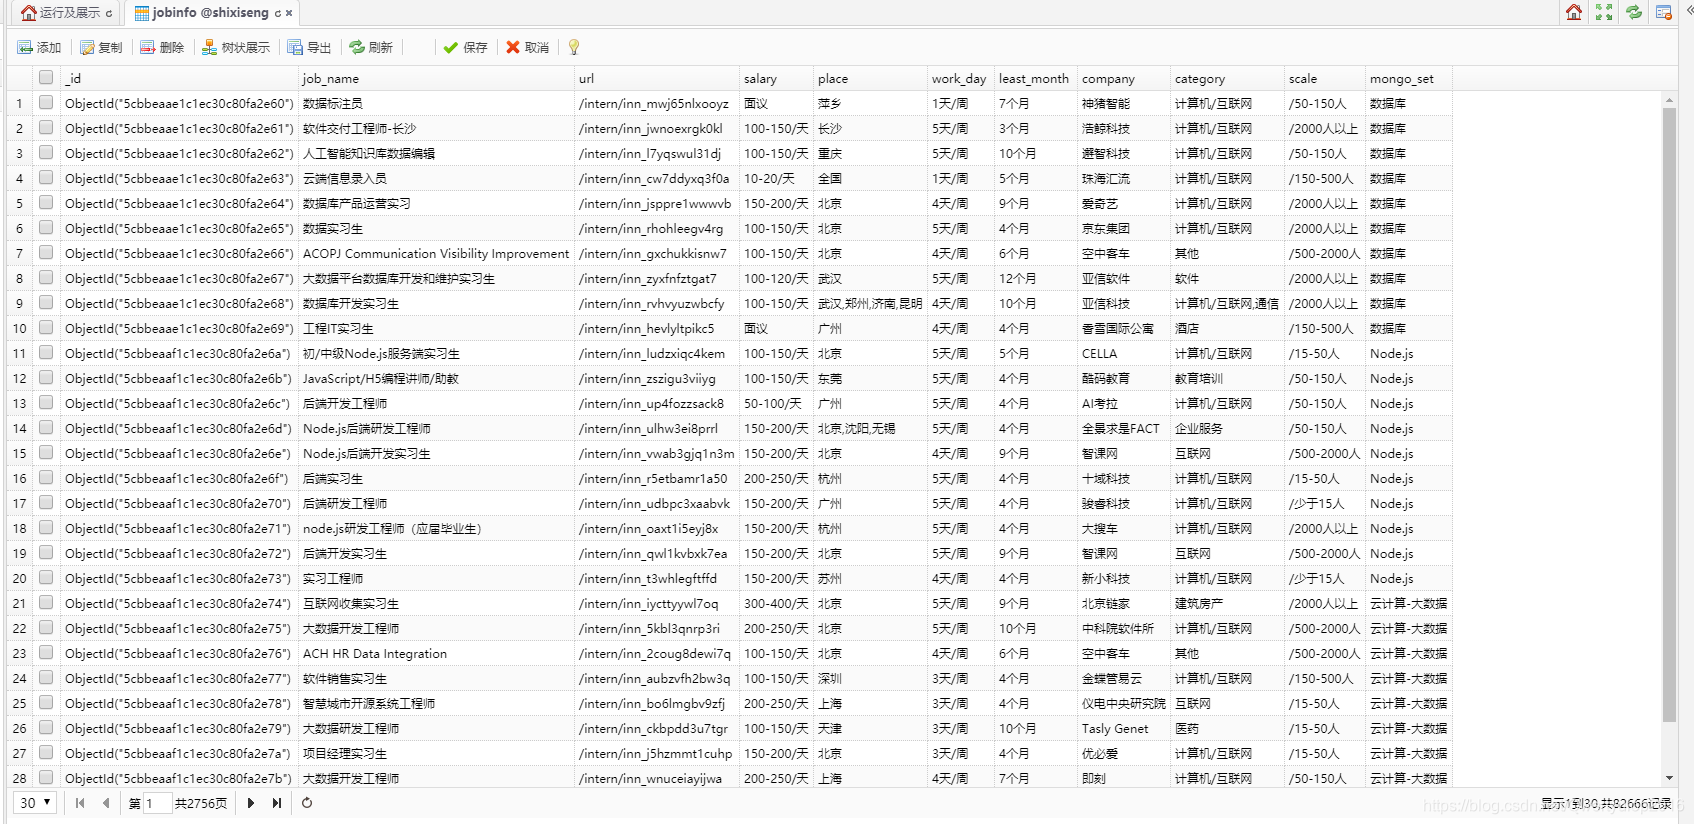Viewport: 1694px width, 824px height.
Task: Go to the last page
Action: point(277,803)
